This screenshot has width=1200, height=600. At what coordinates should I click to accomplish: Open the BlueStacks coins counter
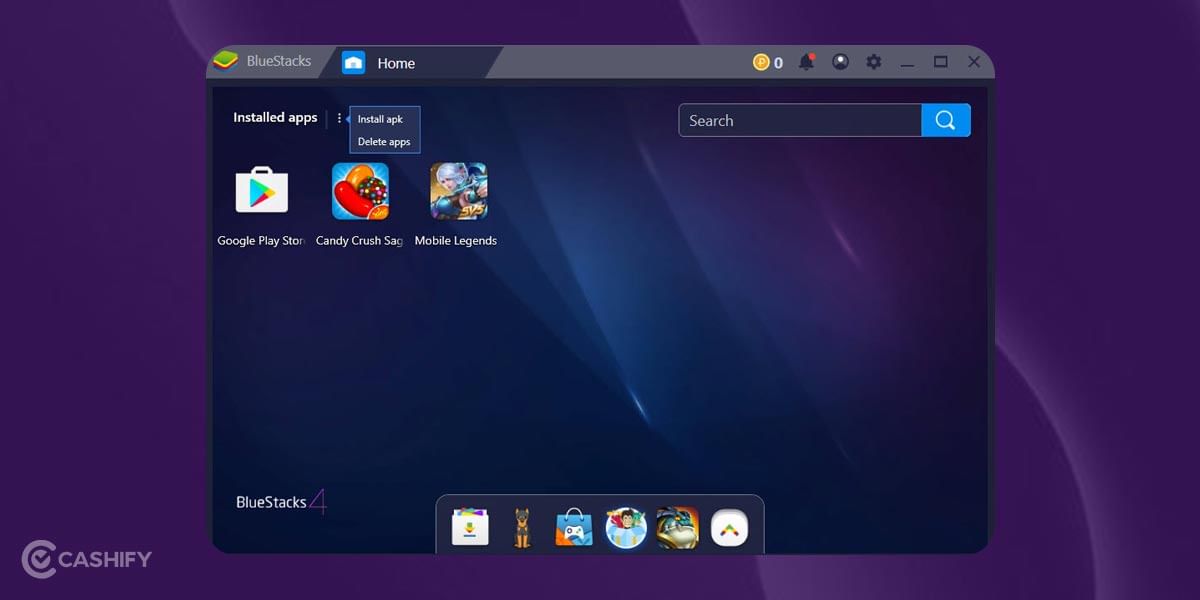(768, 62)
